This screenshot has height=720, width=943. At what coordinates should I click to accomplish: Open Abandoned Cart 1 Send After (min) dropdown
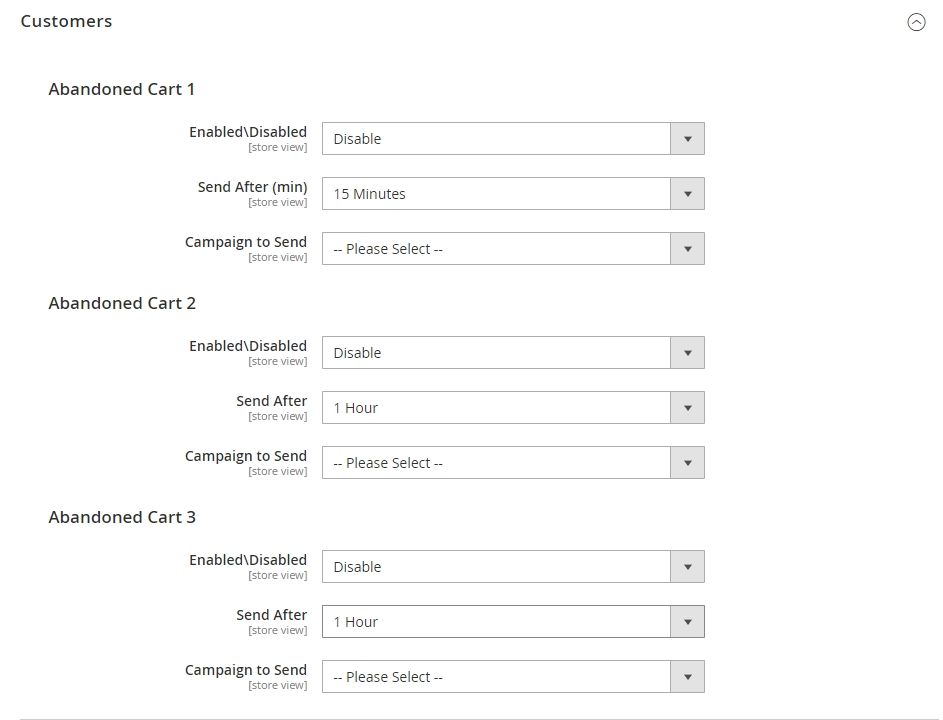coord(496,194)
